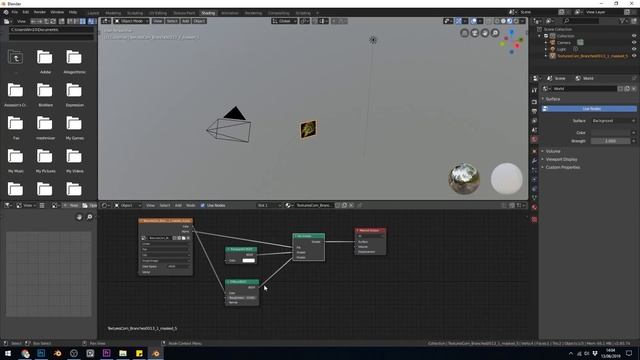This screenshot has width=640, height=360.
Task: Open World properties tab icon
Action: click(x=534, y=140)
